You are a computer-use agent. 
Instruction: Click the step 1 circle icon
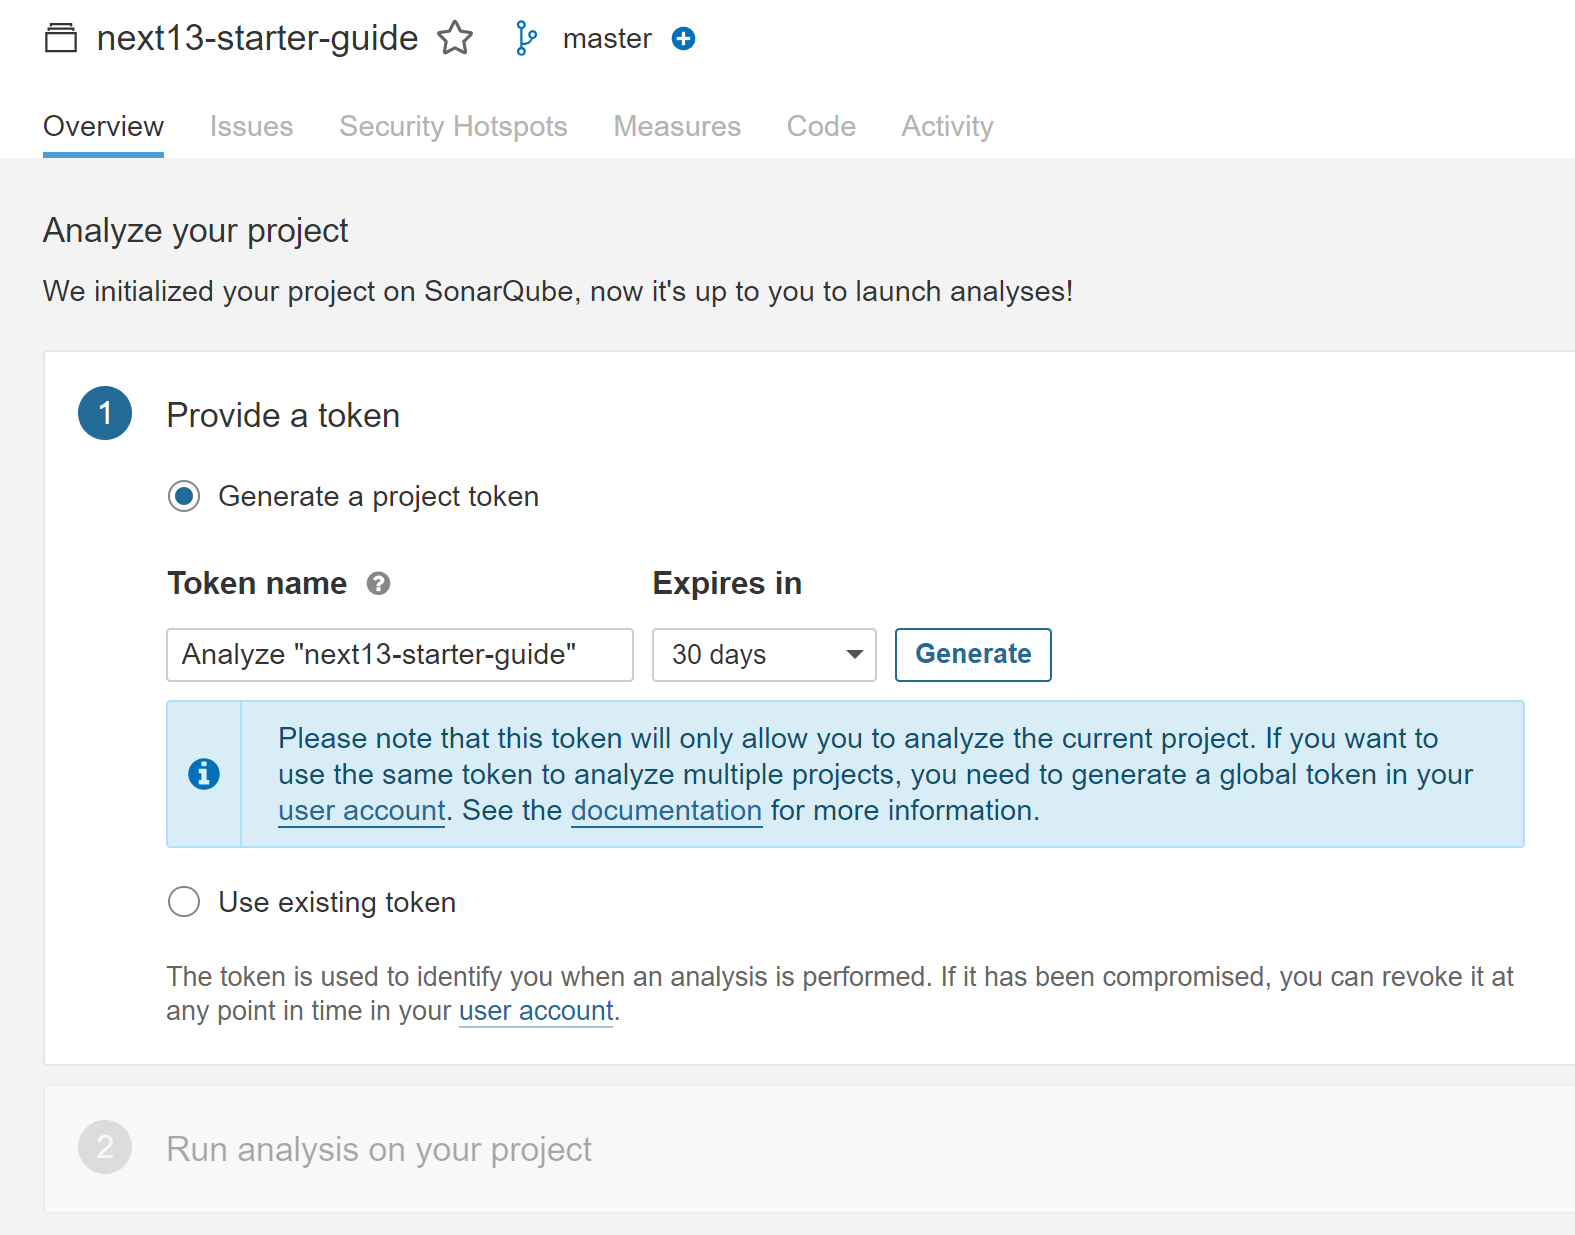(x=104, y=413)
